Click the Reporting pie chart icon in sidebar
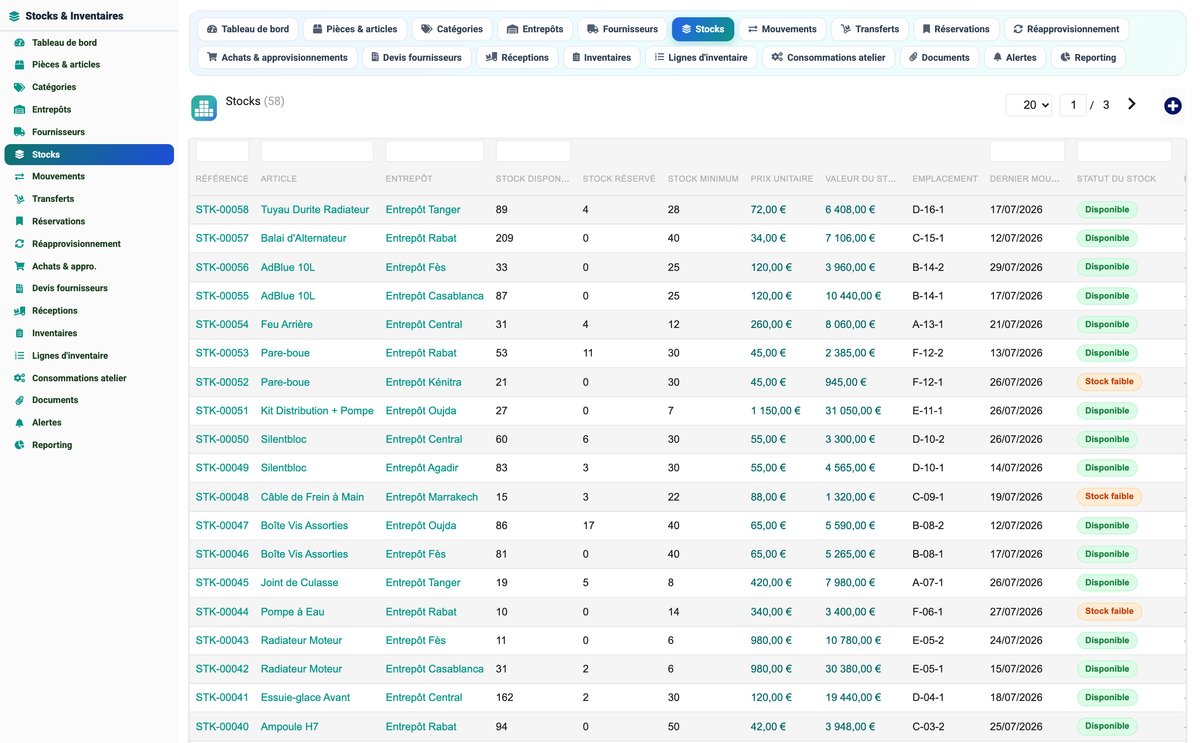This screenshot has width=1200, height=743. [19, 445]
